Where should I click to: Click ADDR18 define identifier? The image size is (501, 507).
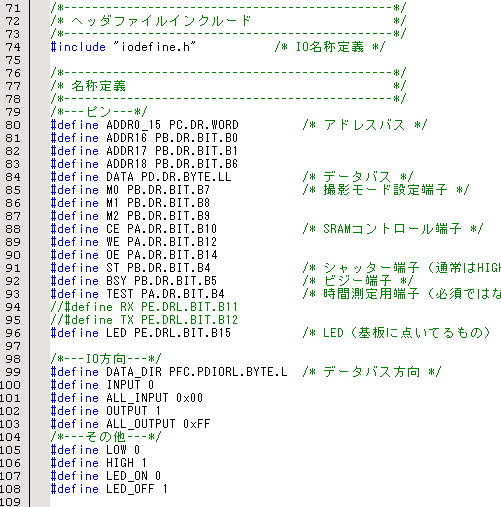click(127, 164)
